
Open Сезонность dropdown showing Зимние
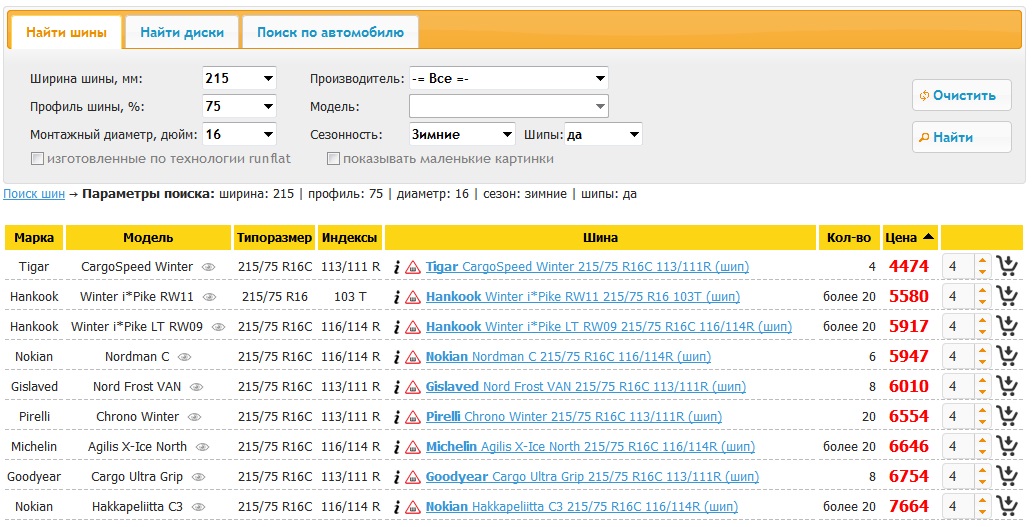(x=462, y=134)
